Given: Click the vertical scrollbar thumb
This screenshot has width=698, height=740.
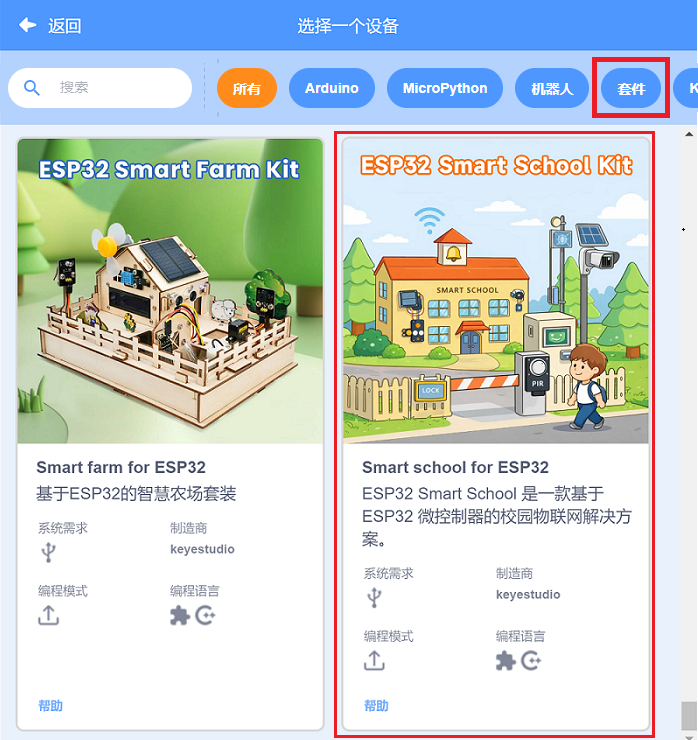Looking at the screenshot, I should (689, 715).
